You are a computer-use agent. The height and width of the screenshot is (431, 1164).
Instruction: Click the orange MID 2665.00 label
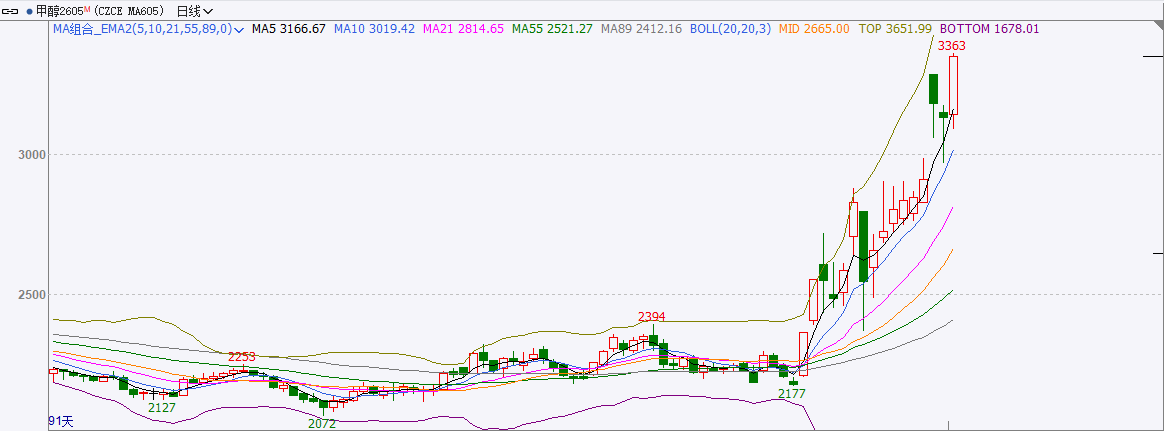pos(813,30)
